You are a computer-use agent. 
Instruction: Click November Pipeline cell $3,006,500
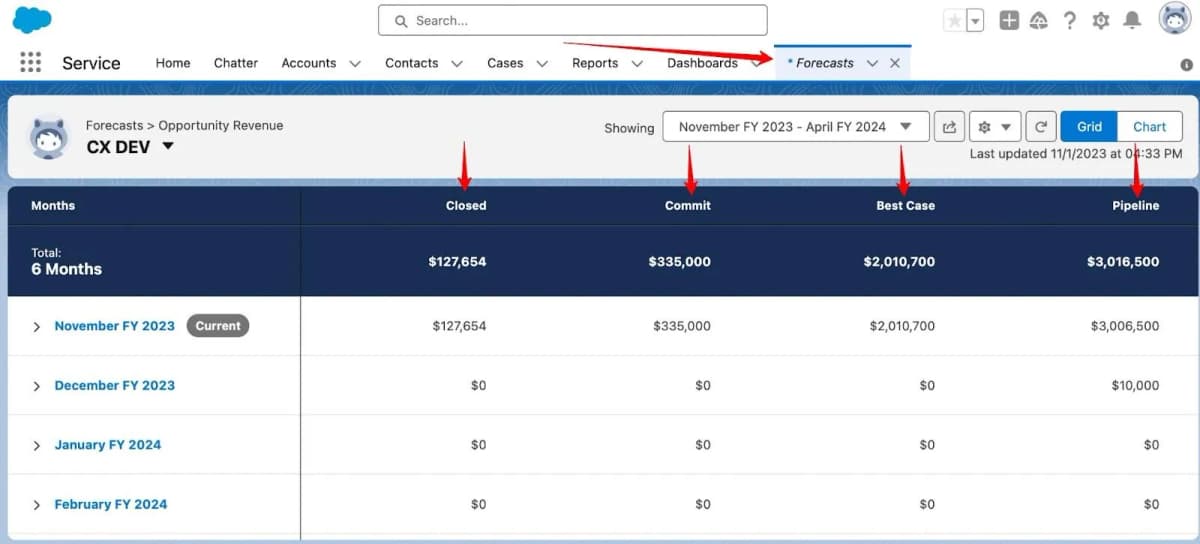(1124, 326)
